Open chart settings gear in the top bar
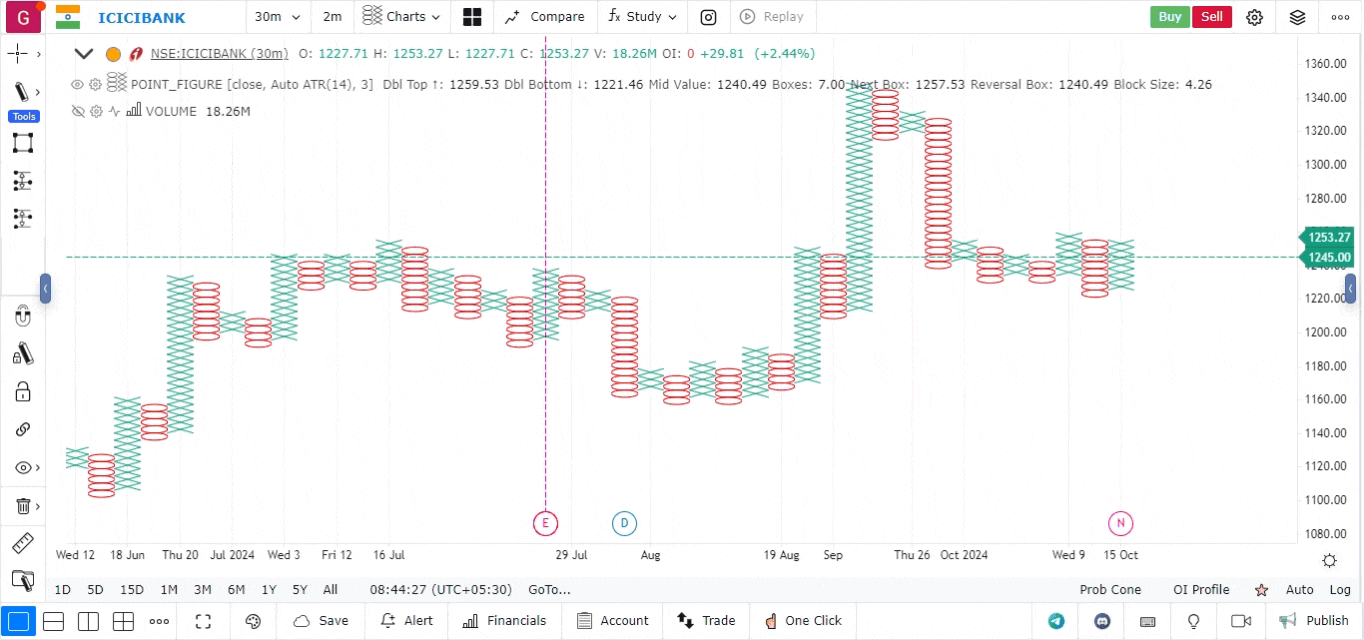The height and width of the screenshot is (640, 1364). click(x=1254, y=17)
